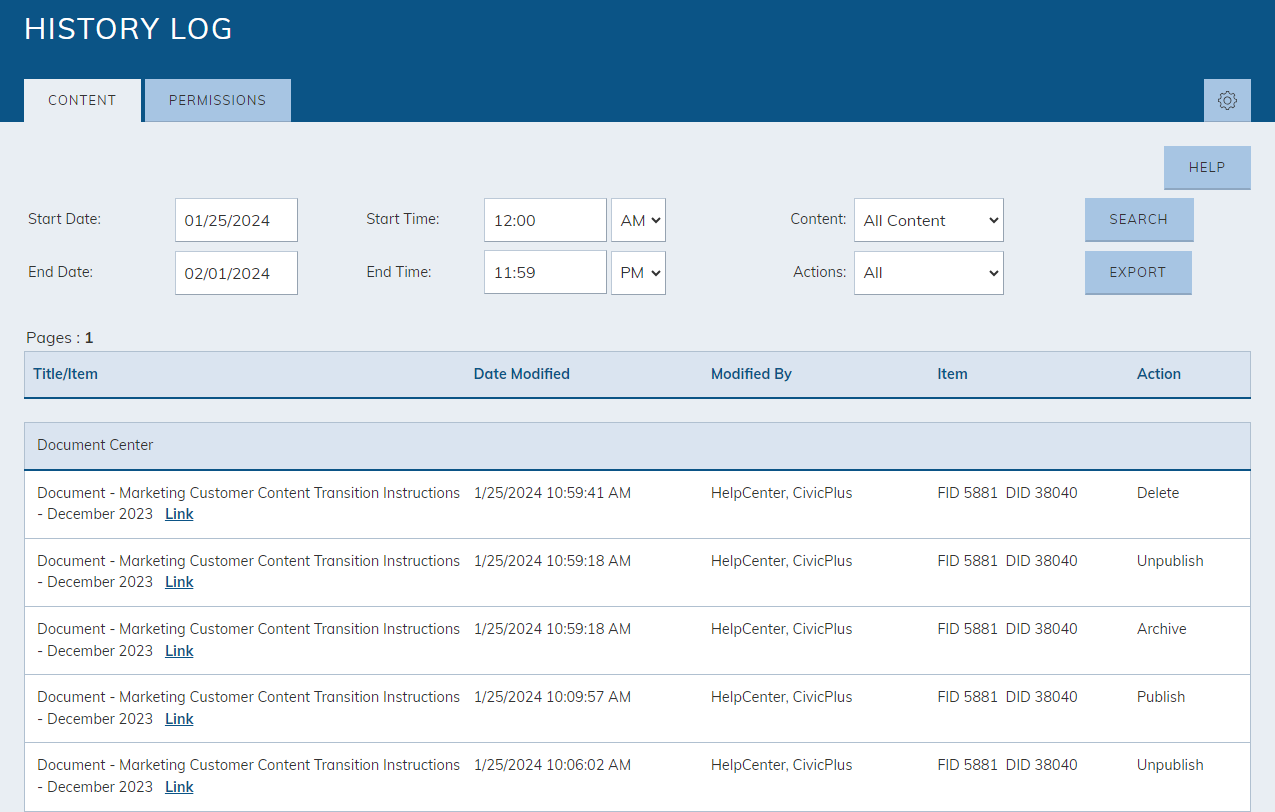Screen dimensions: 1275x812
Task: Select the 10:59:41 AM date cell
Action: pyautogui.click(x=552, y=493)
